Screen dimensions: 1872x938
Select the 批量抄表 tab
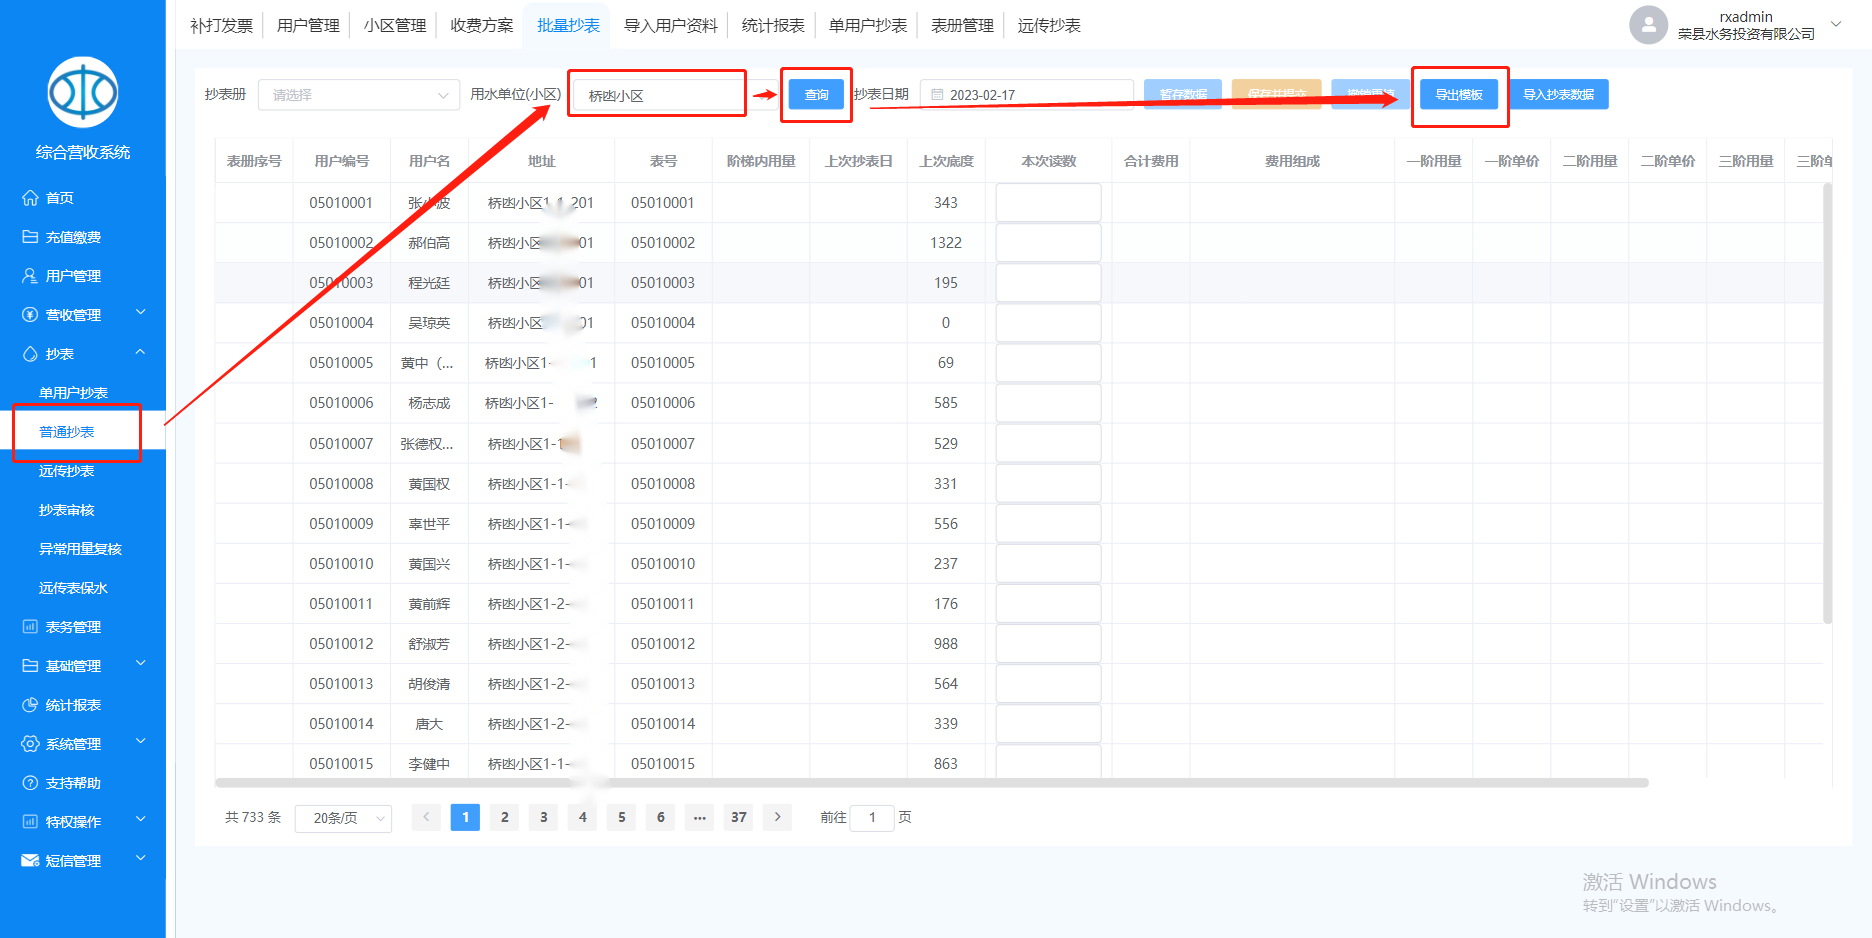coord(569,25)
